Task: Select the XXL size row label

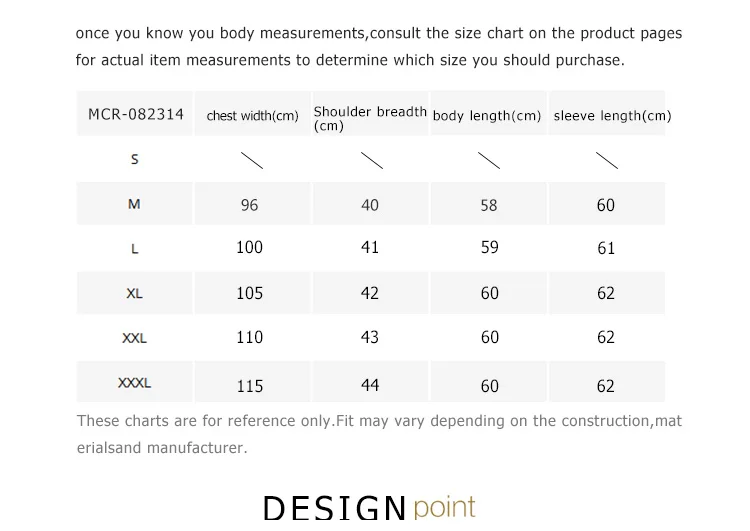Action: click(x=134, y=338)
